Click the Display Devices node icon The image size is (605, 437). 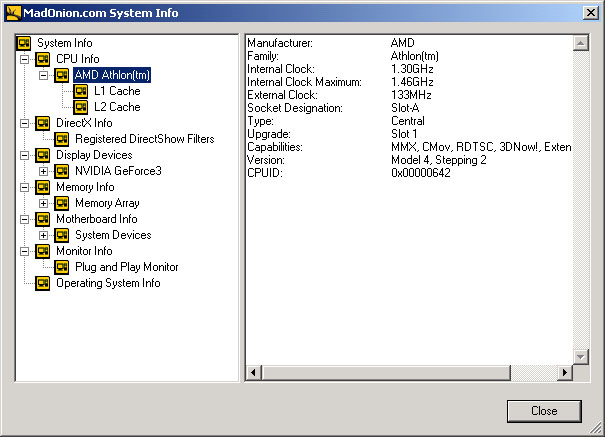[x=43, y=155]
